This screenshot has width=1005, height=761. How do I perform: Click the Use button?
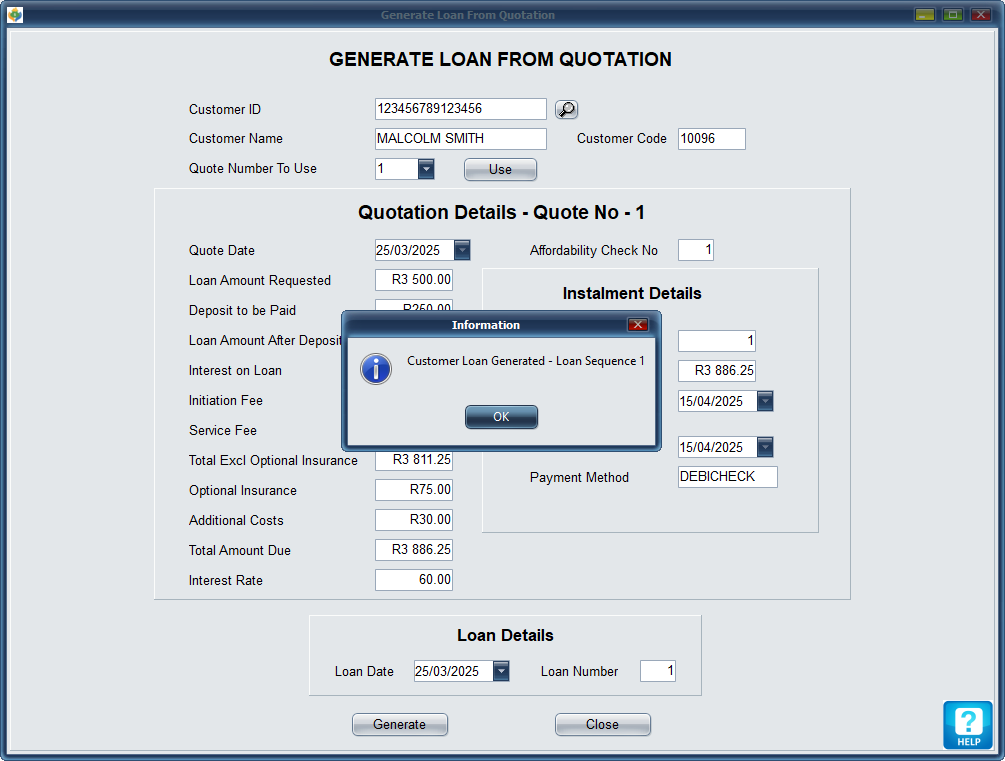[x=500, y=170]
